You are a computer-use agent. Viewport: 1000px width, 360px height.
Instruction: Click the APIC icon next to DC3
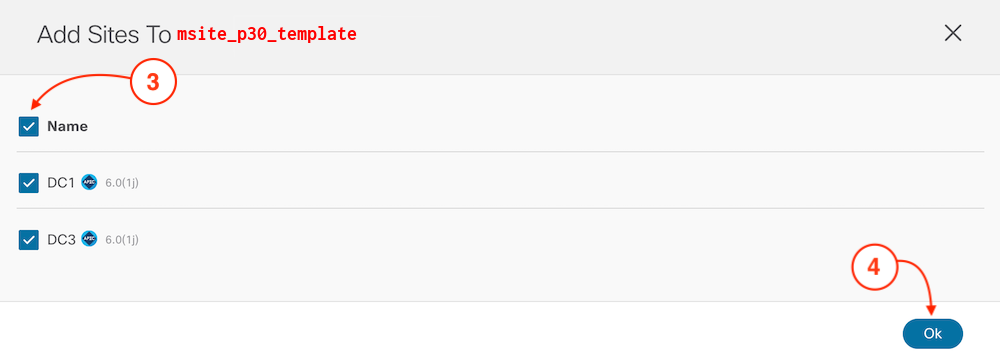(89, 240)
